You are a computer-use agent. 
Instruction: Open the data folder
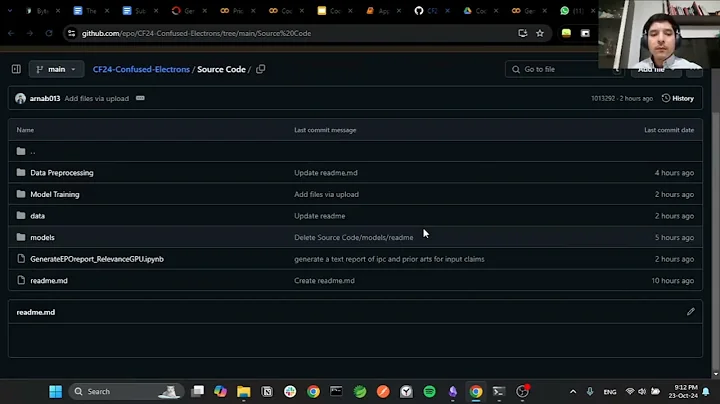click(x=38, y=216)
